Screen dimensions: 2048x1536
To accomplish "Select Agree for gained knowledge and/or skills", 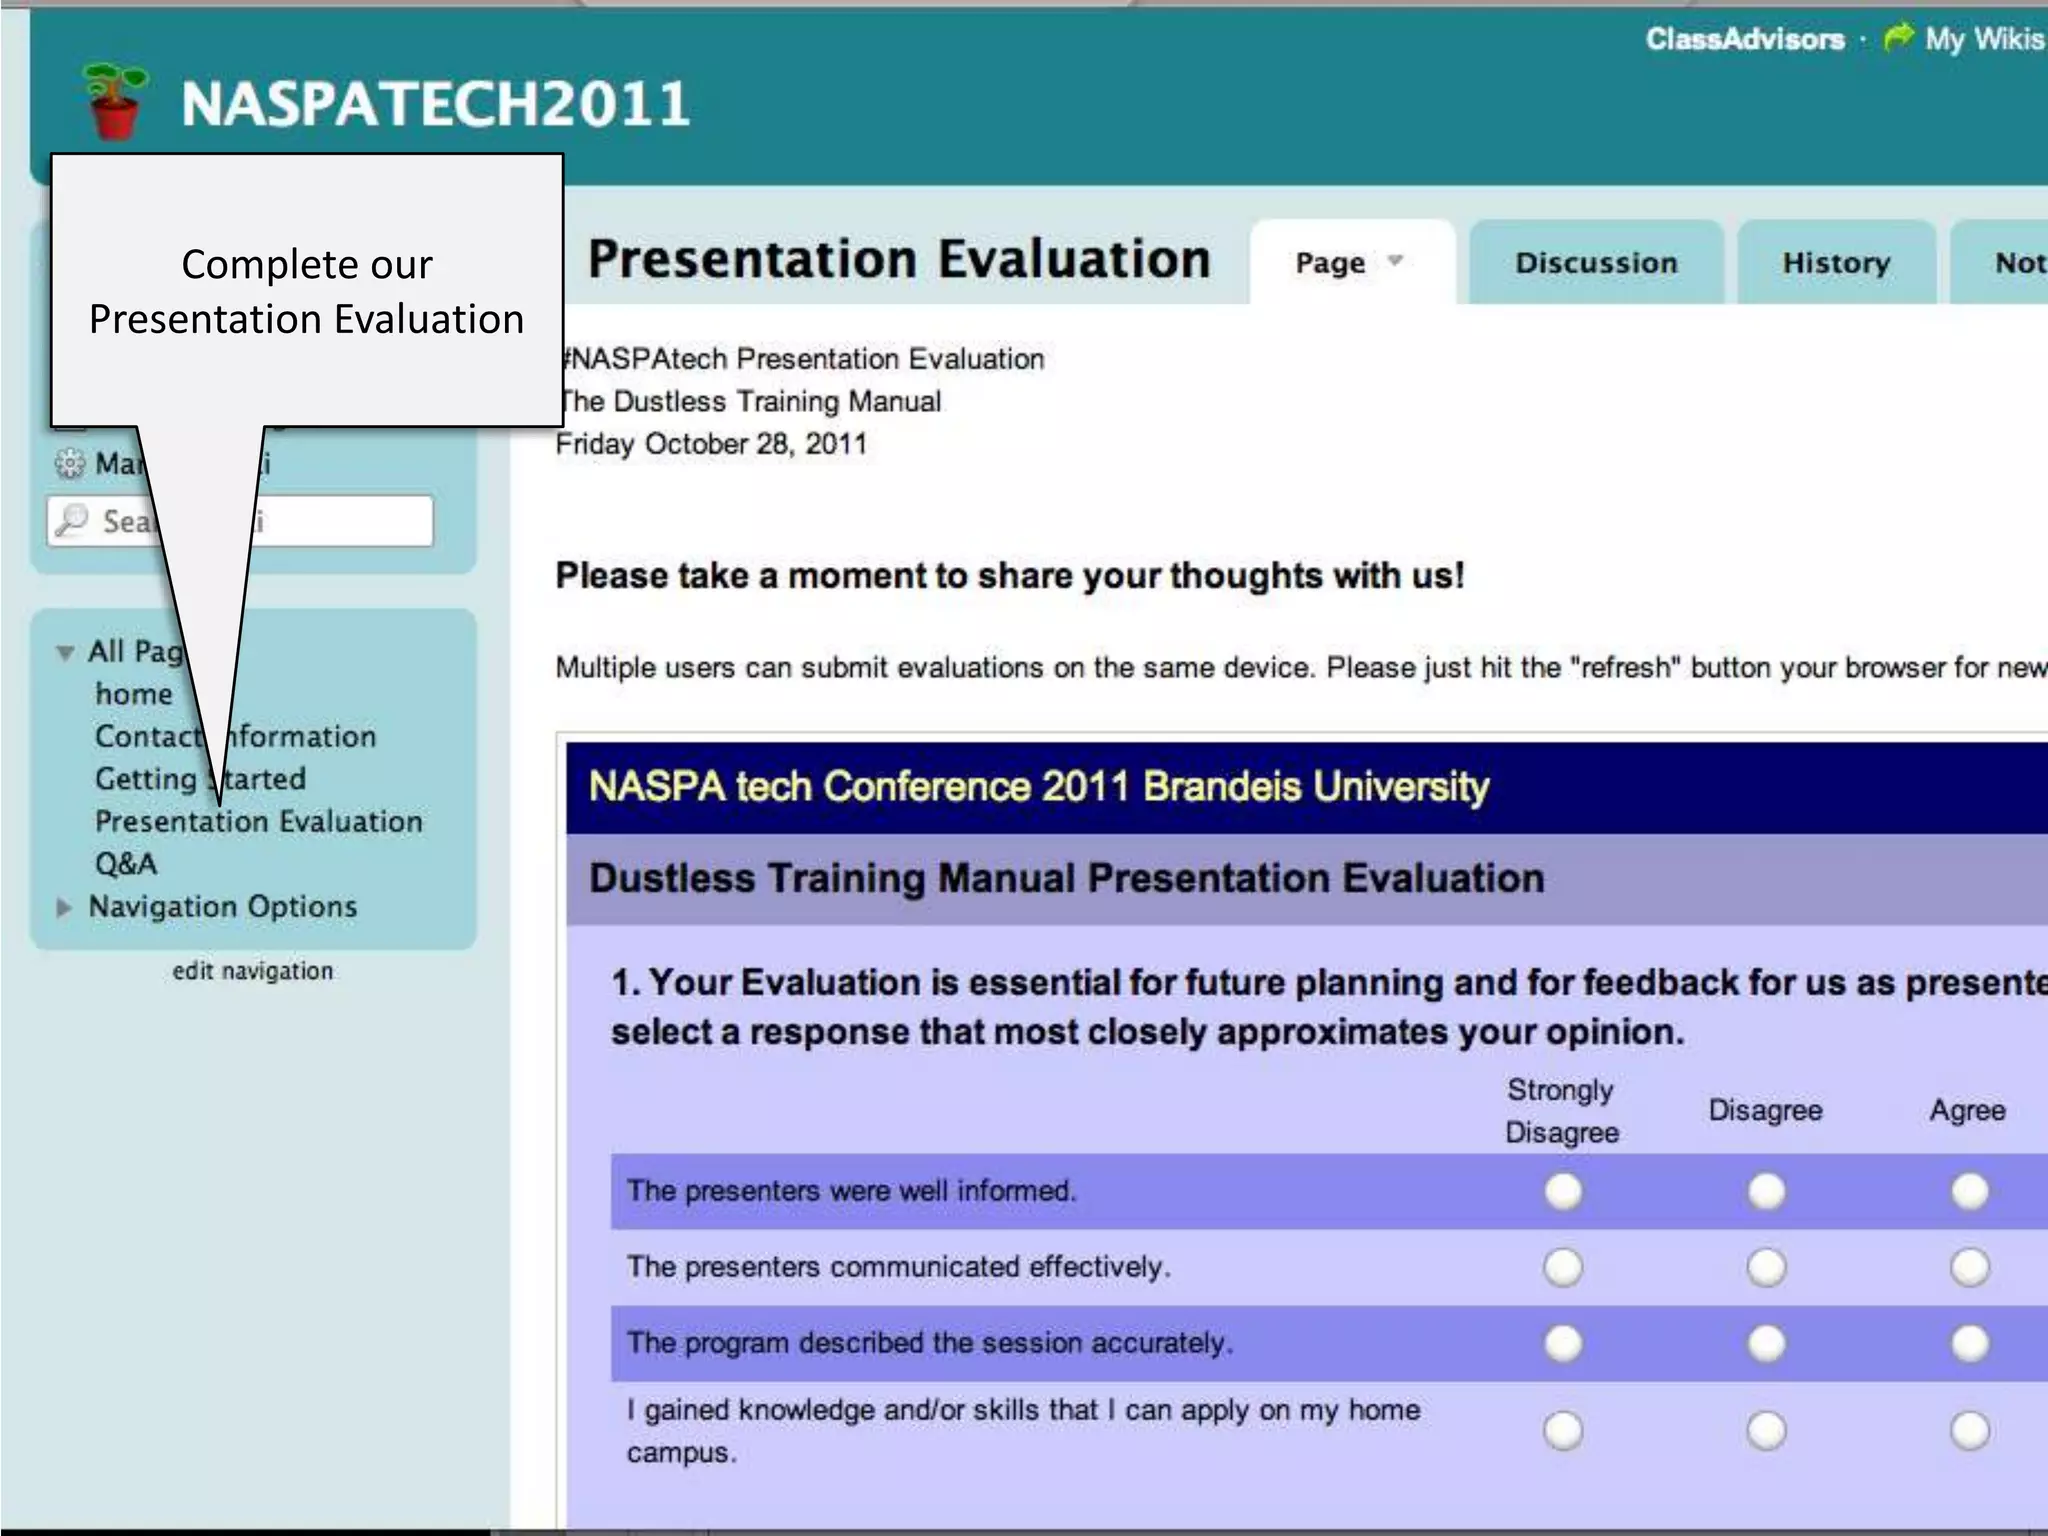I will tap(1969, 1430).
